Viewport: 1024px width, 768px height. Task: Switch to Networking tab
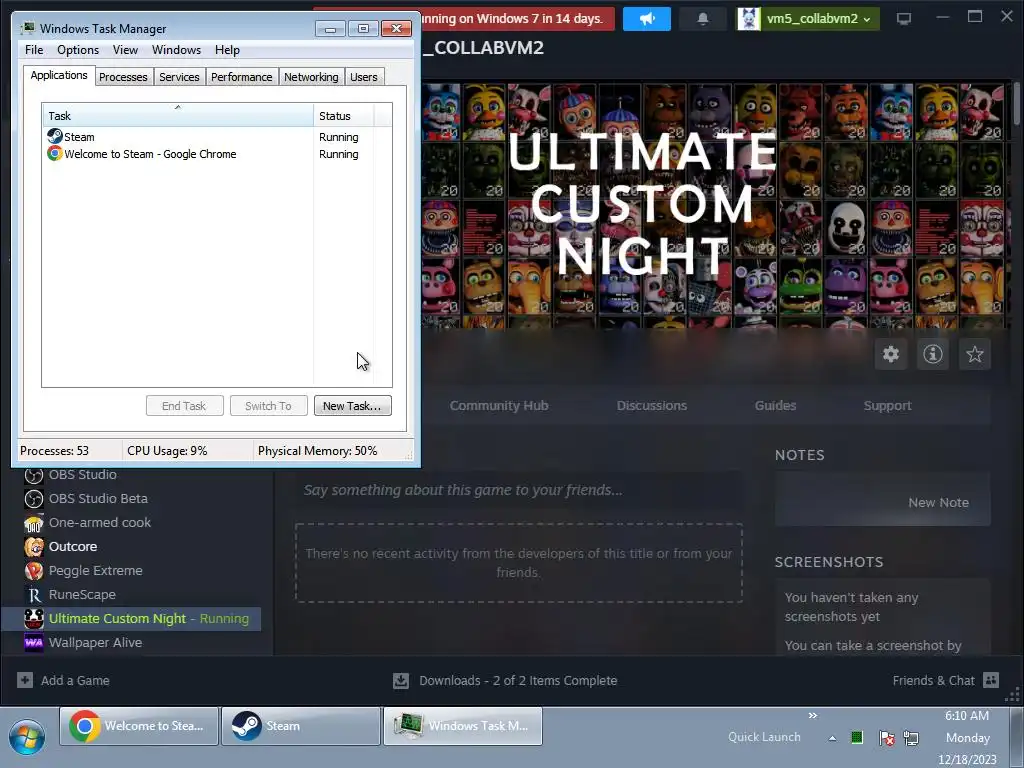pyautogui.click(x=311, y=77)
